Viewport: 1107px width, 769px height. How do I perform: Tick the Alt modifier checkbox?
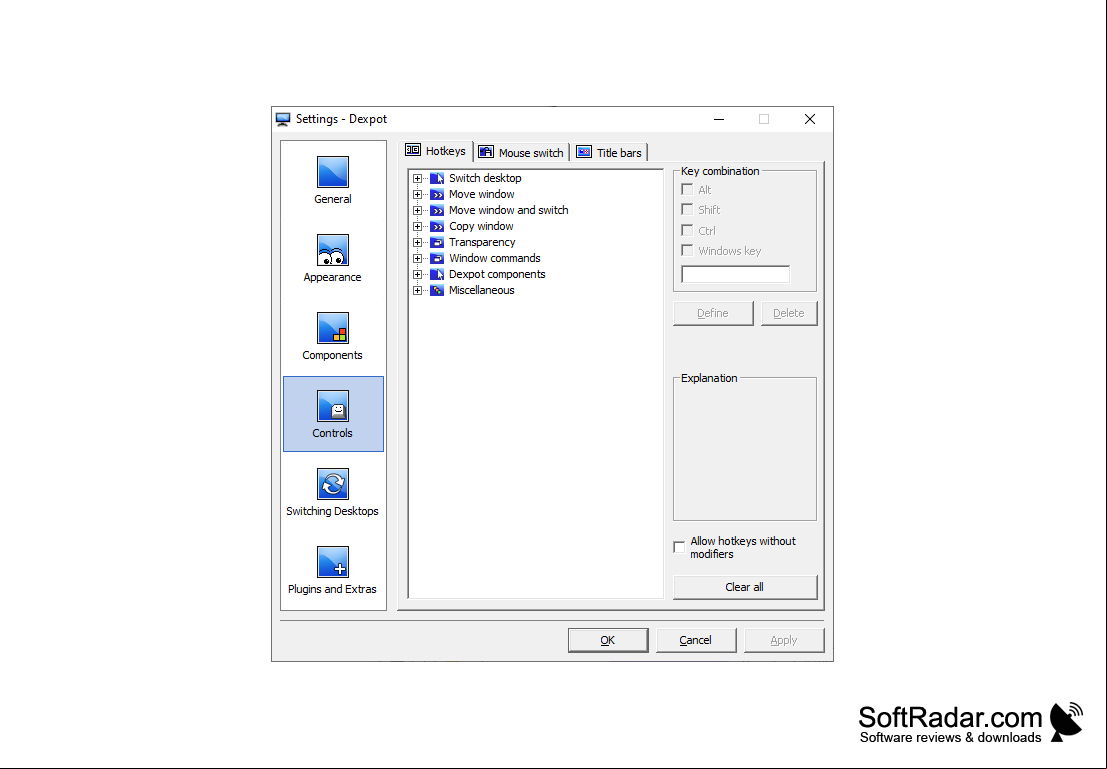pyautogui.click(x=687, y=189)
